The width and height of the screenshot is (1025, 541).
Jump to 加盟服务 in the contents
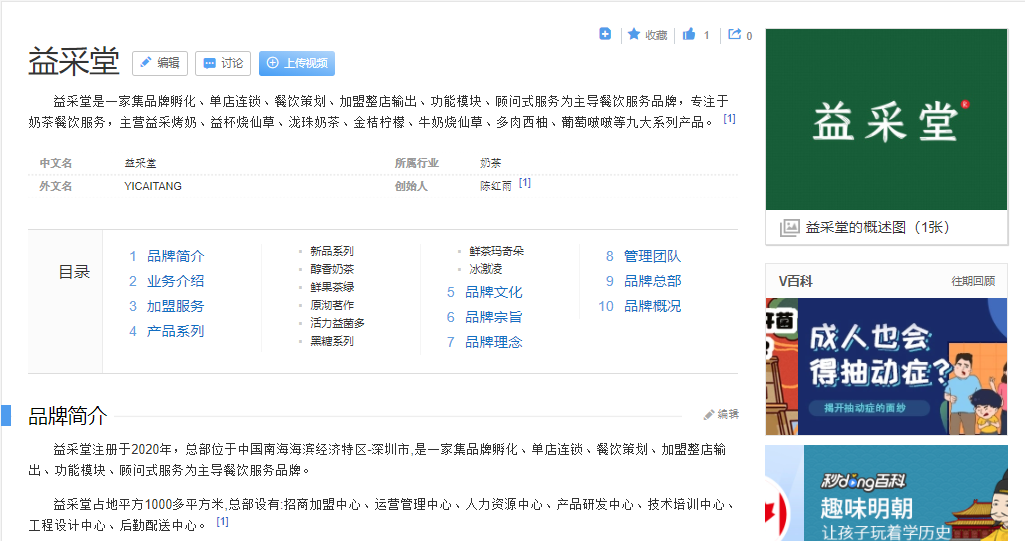coord(175,306)
